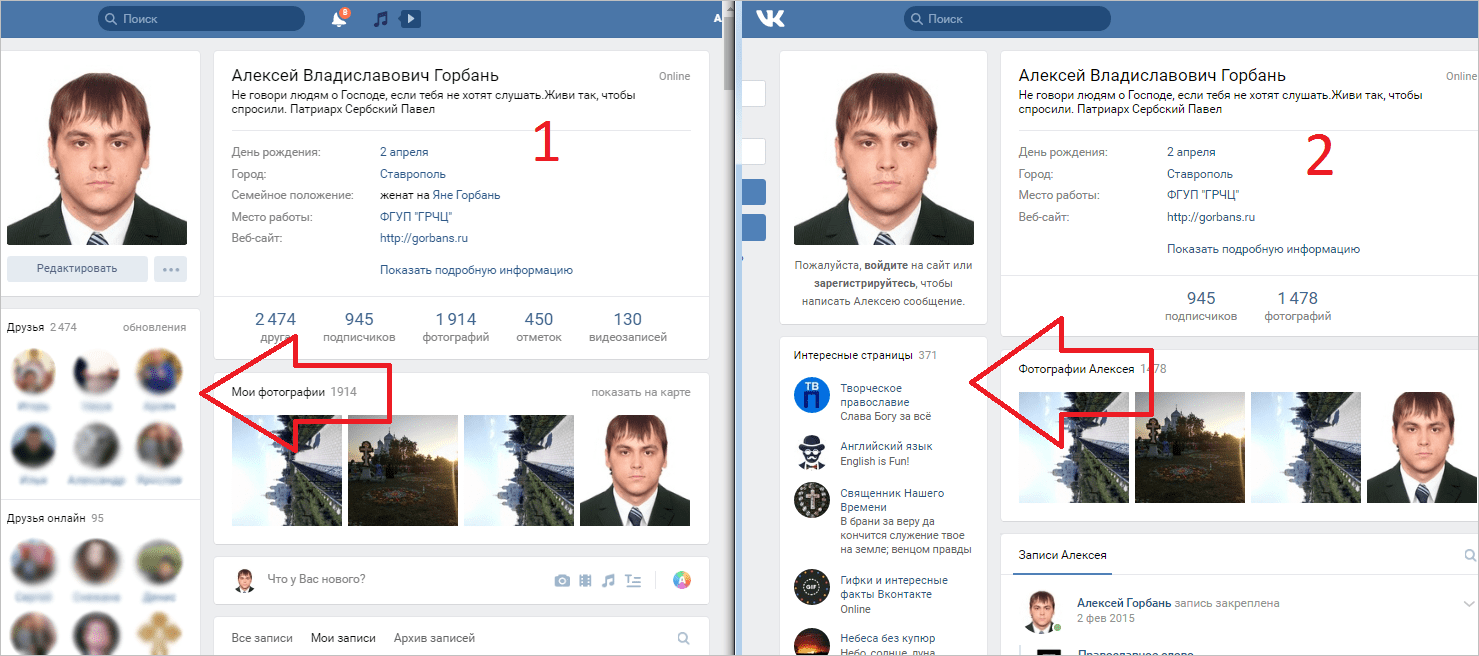Open the войдите login link
This screenshot has width=1479, height=656.
click(887, 266)
